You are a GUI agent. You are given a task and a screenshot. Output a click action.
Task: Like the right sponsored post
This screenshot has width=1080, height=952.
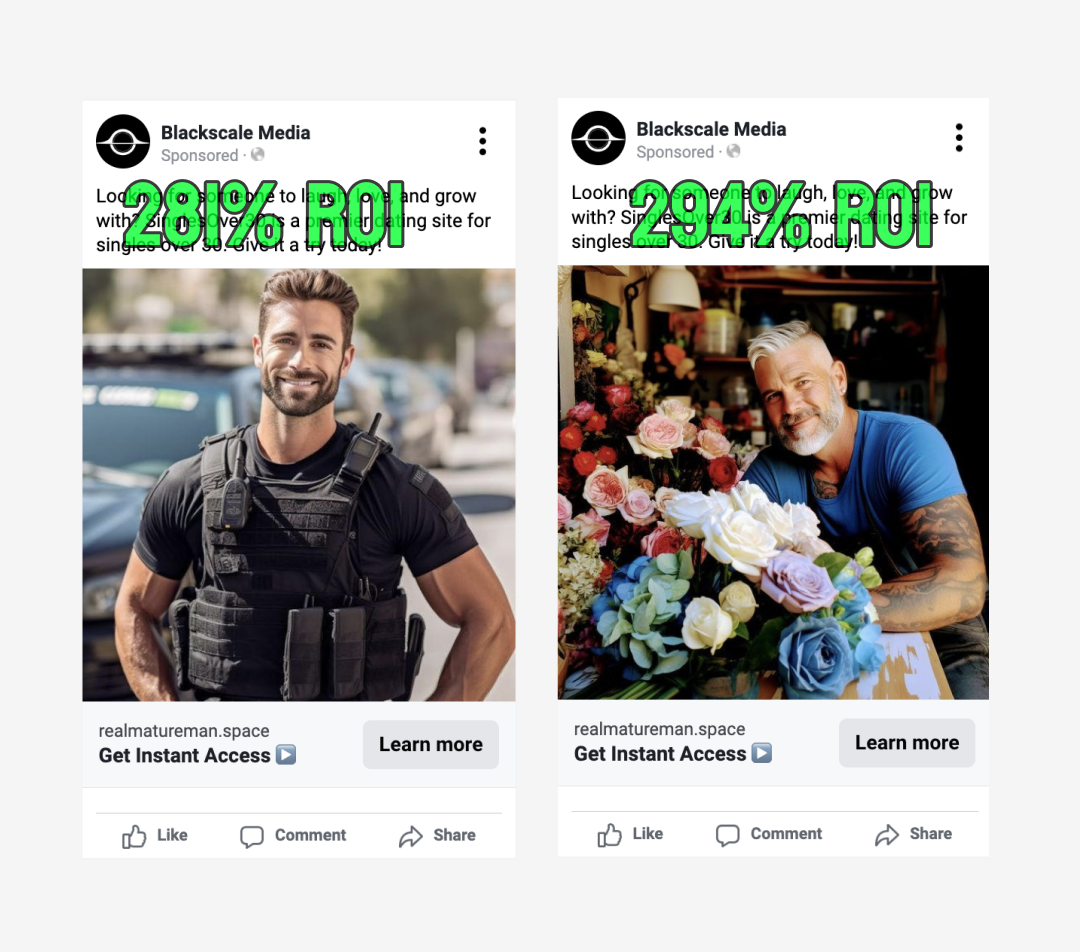(x=630, y=834)
